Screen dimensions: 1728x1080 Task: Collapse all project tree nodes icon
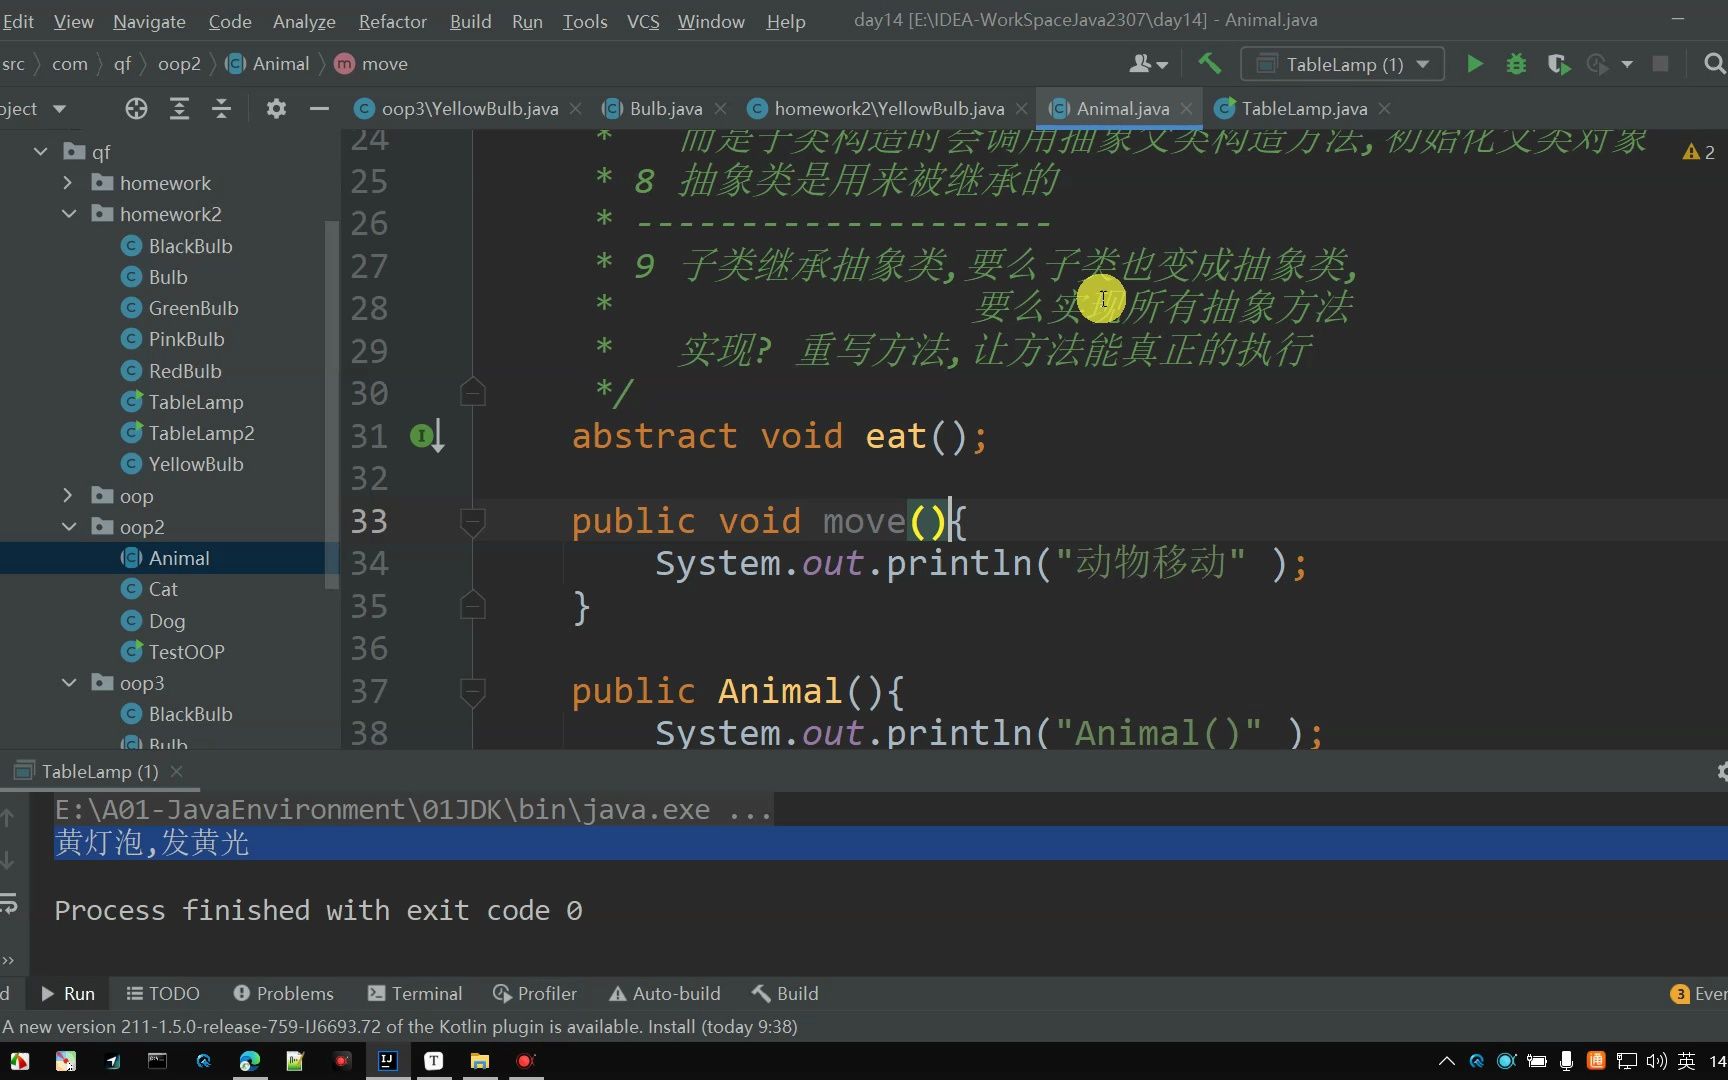(221, 109)
